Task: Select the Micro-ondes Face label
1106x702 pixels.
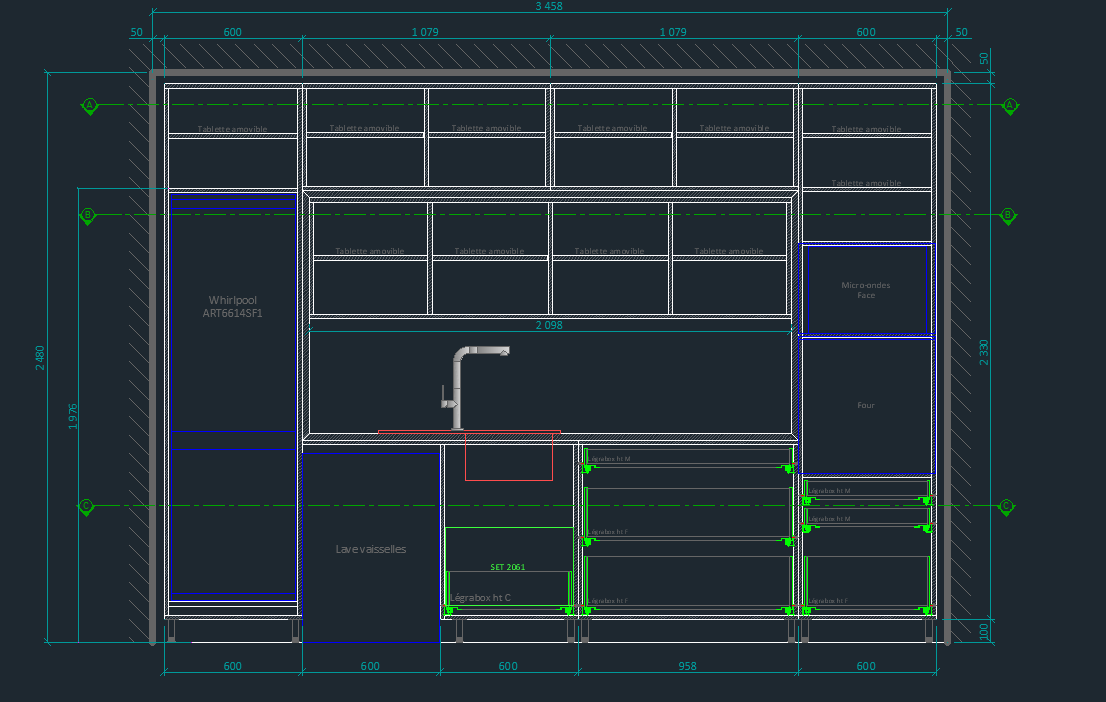Action: pyautogui.click(x=866, y=290)
